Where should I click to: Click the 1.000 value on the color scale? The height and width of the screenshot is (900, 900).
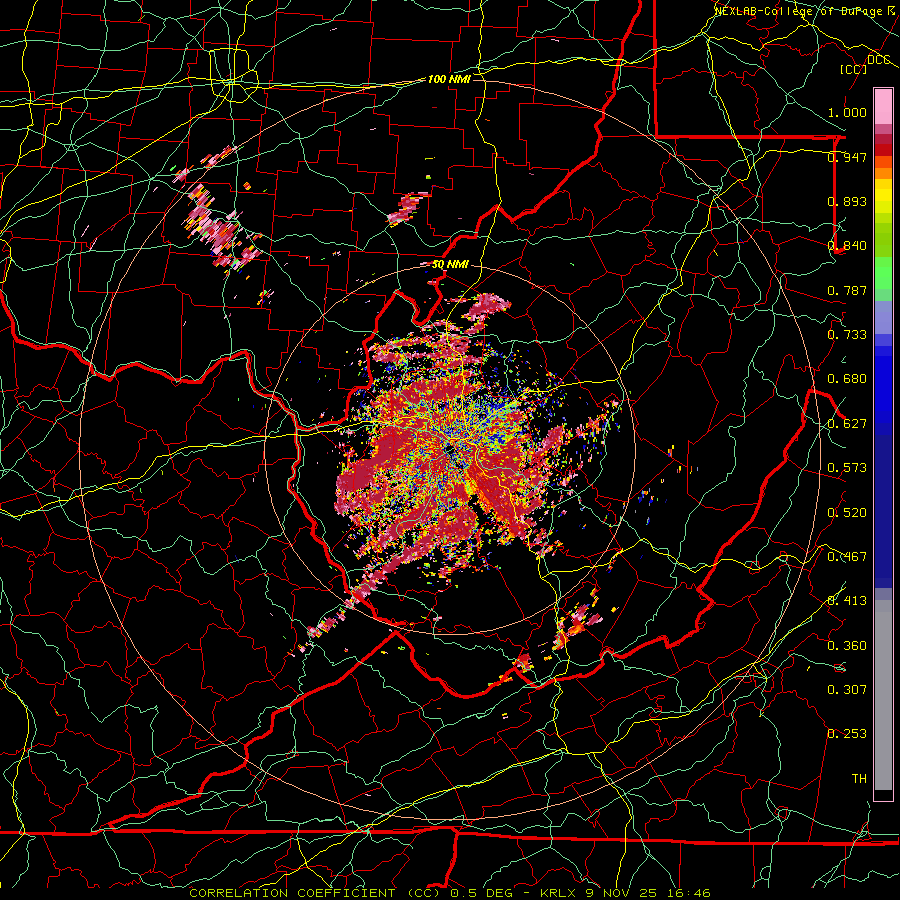click(x=847, y=112)
